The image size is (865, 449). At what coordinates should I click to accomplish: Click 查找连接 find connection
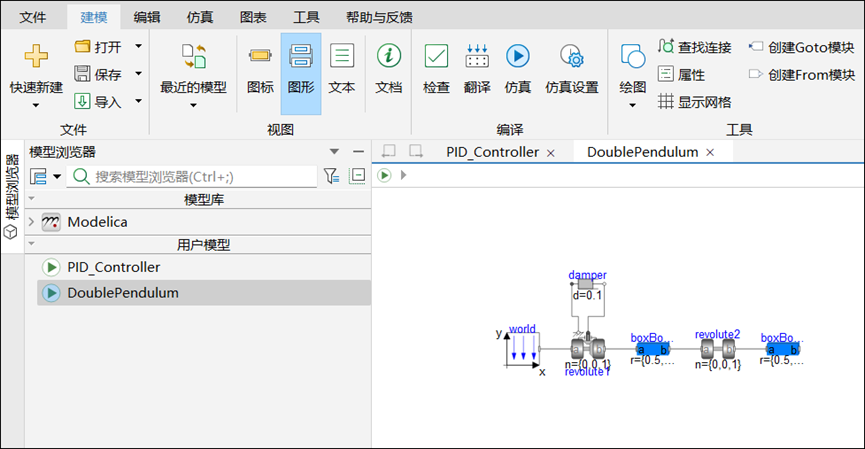695,47
